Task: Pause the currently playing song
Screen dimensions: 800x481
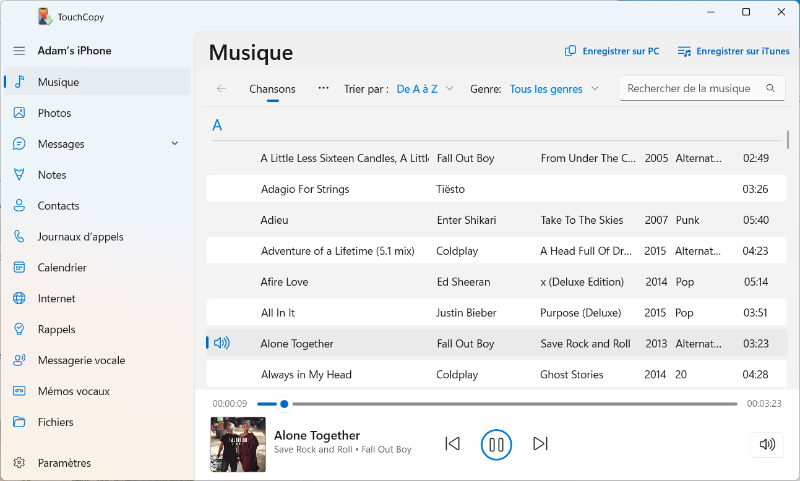Action: (496, 444)
